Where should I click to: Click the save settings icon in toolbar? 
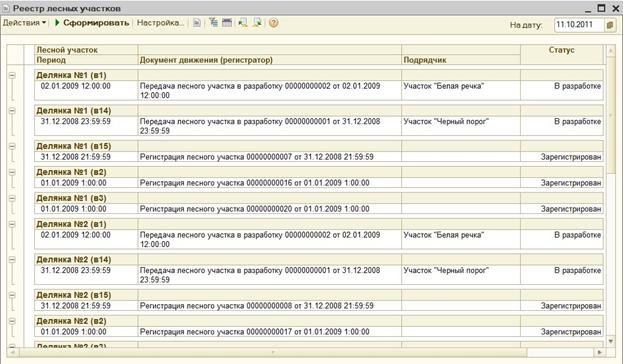(x=257, y=23)
